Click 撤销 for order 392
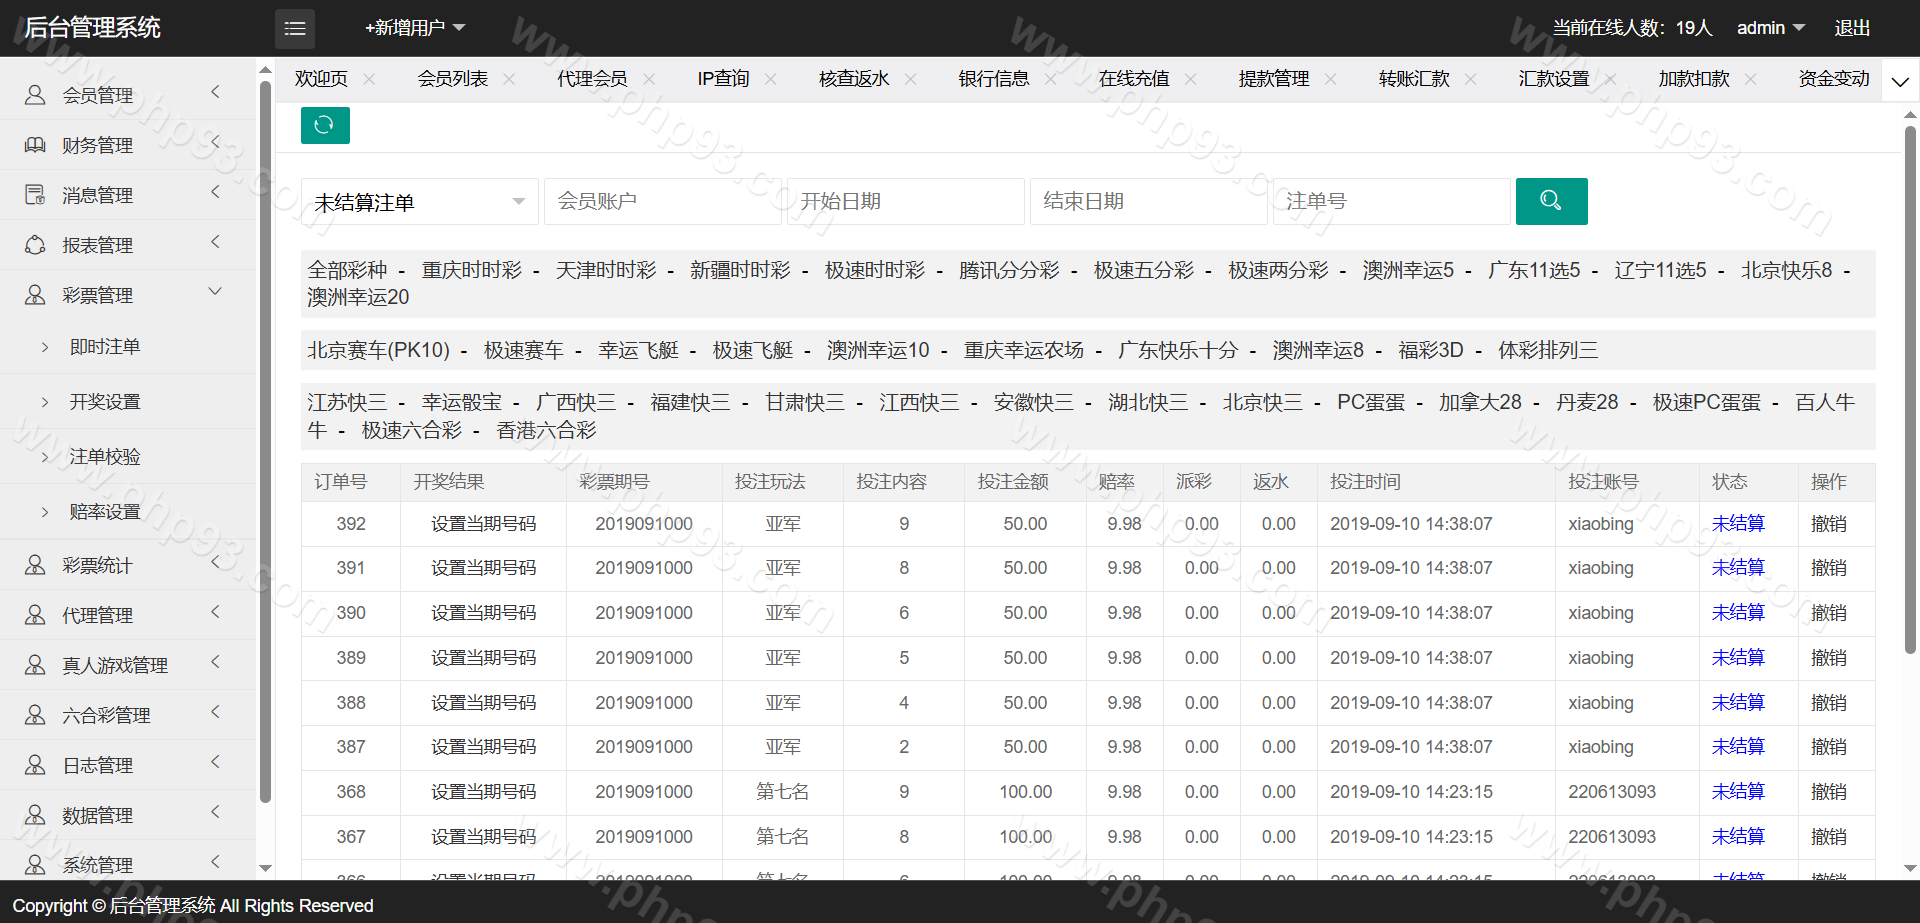The width and height of the screenshot is (1920, 923). click(x=1828, y=524)
